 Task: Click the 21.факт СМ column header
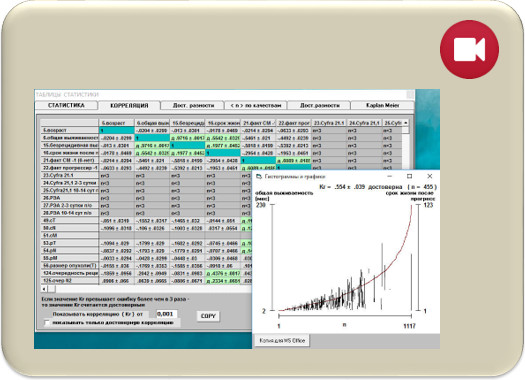pos(258,123)
